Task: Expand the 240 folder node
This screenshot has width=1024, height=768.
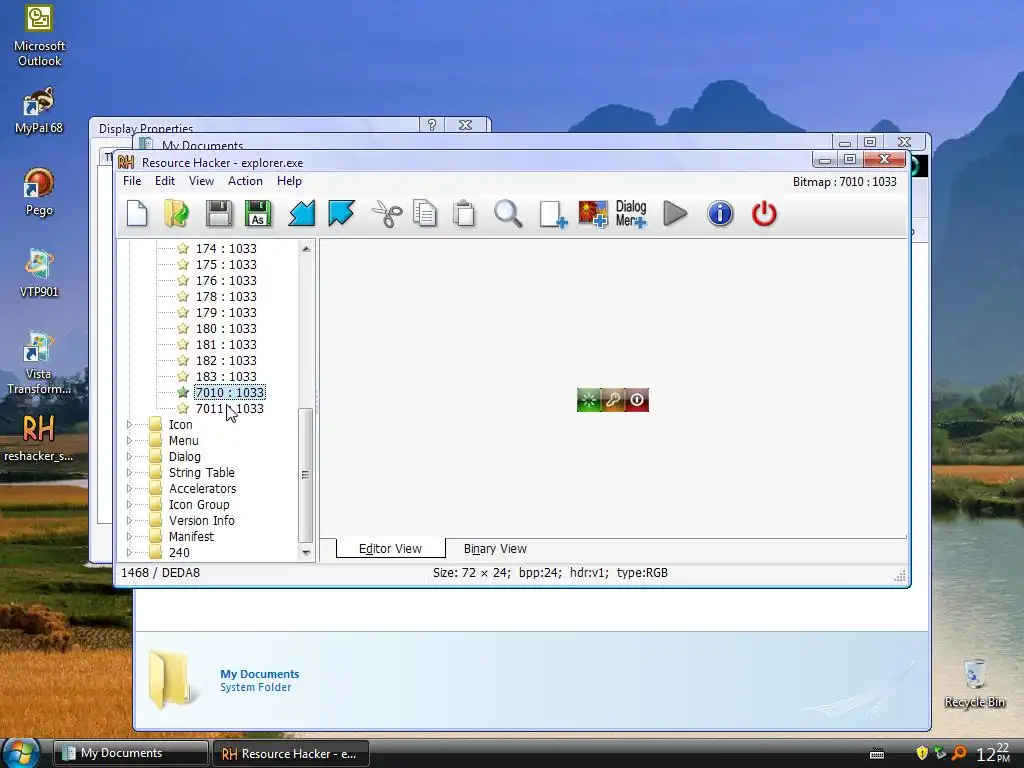Action: click(x=129, y=552)
